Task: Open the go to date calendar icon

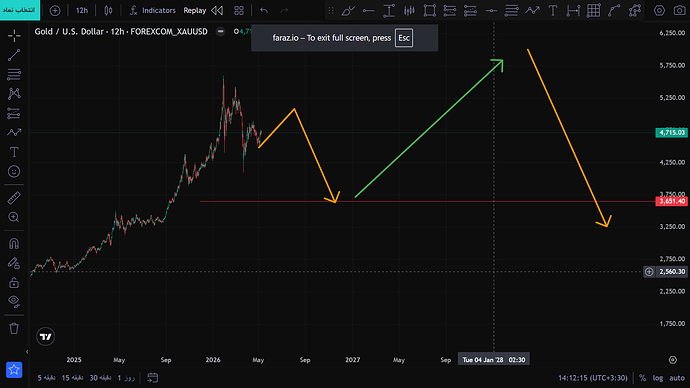Action: click(x=153, y=377)
